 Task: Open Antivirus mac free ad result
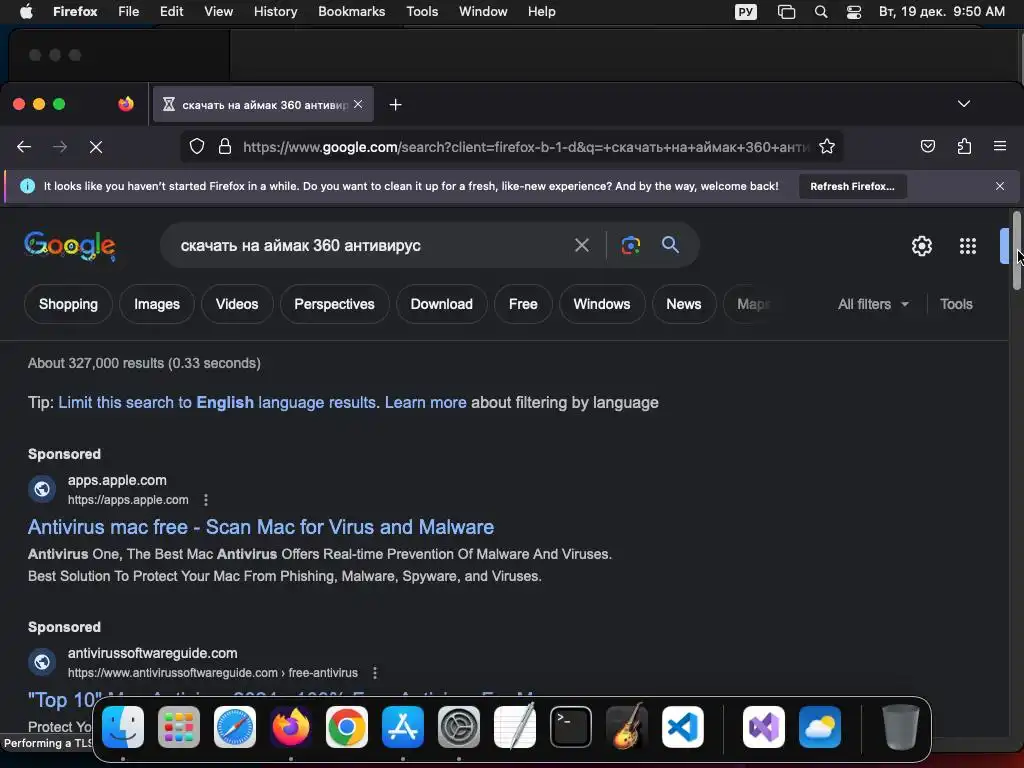coord(261,527)
